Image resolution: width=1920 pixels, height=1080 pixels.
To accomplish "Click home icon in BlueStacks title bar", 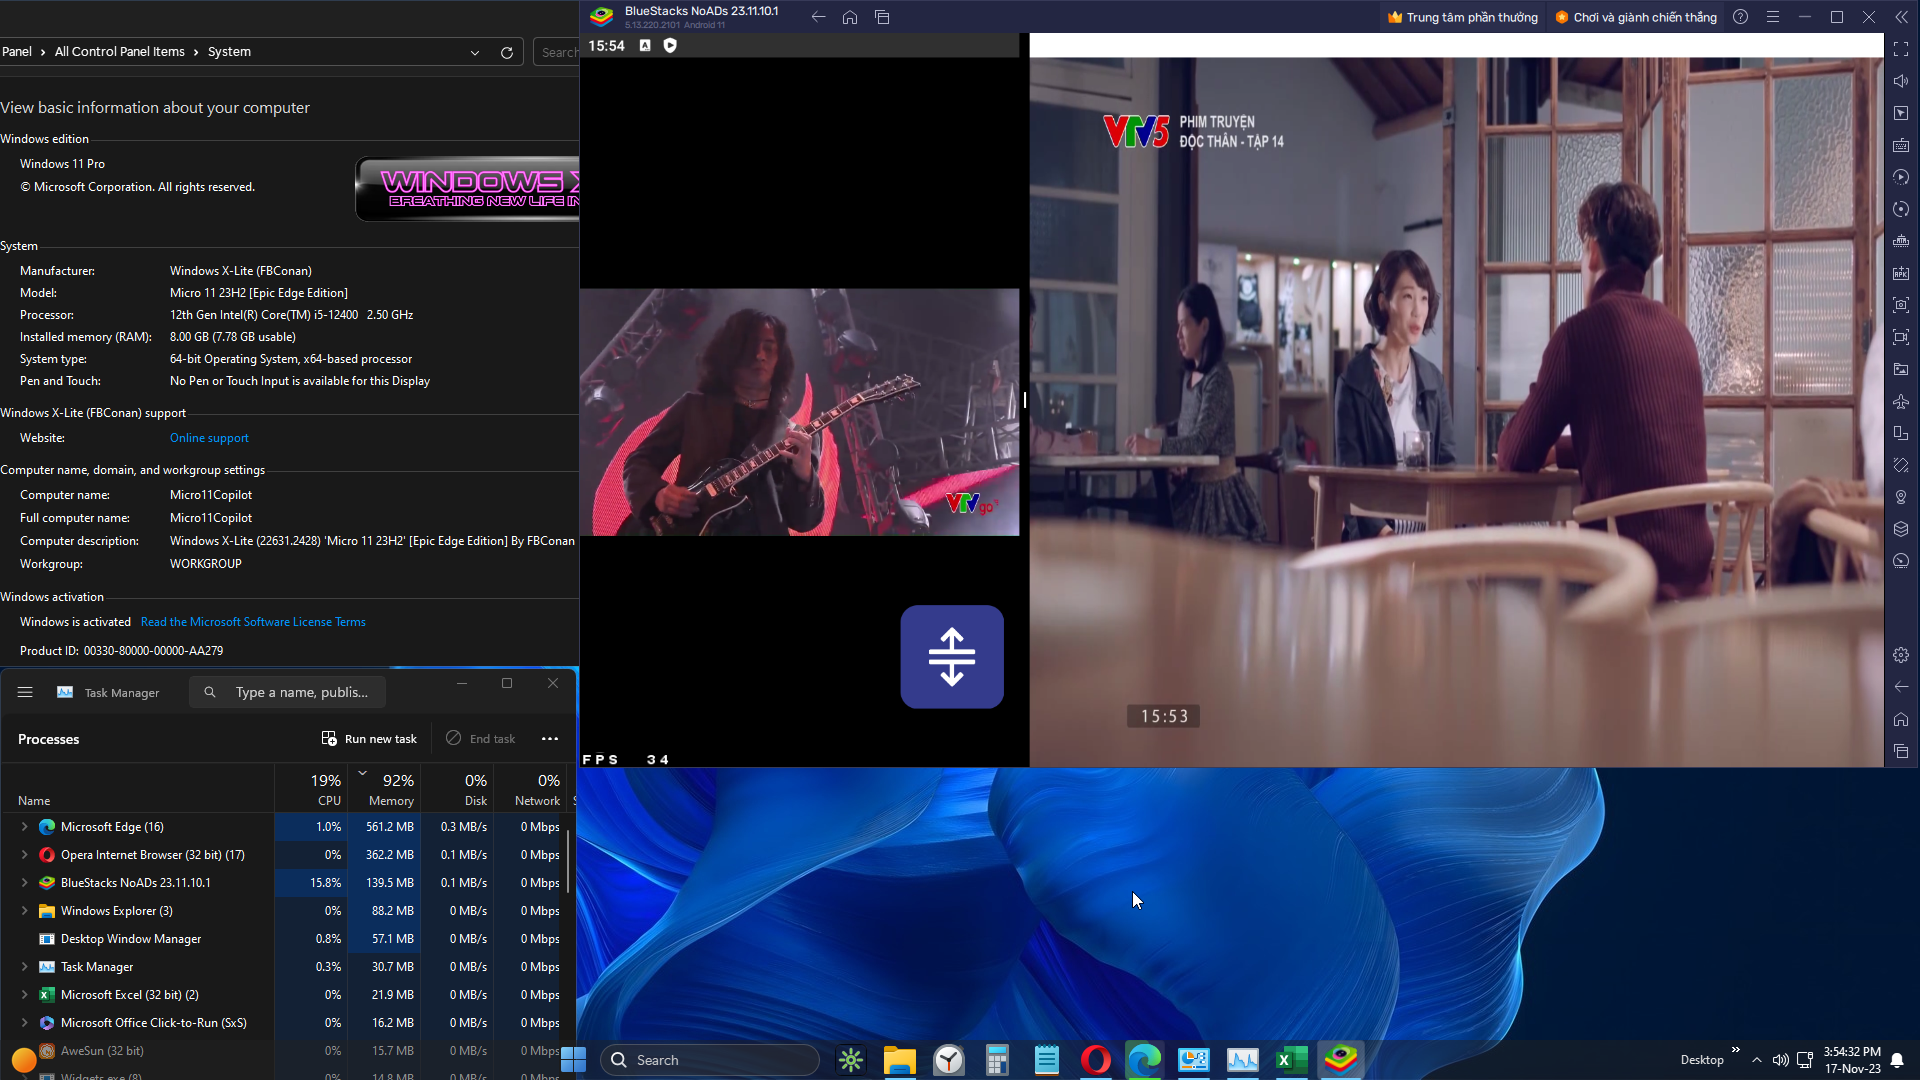I will 850,17.
